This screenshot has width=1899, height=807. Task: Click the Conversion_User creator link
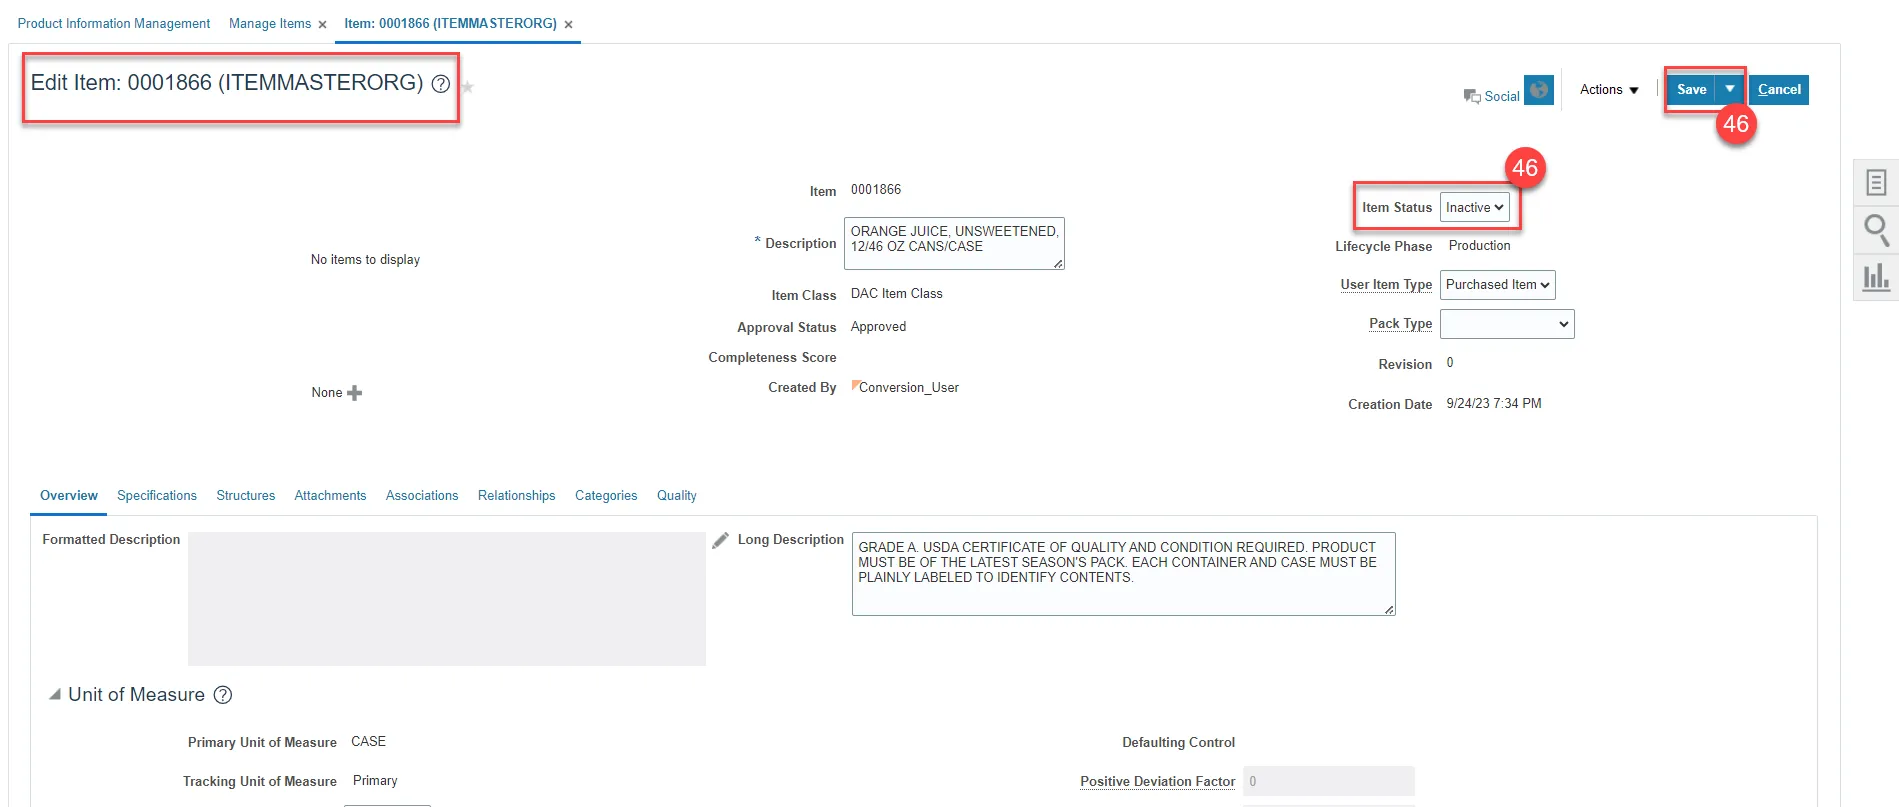[909, 388]
